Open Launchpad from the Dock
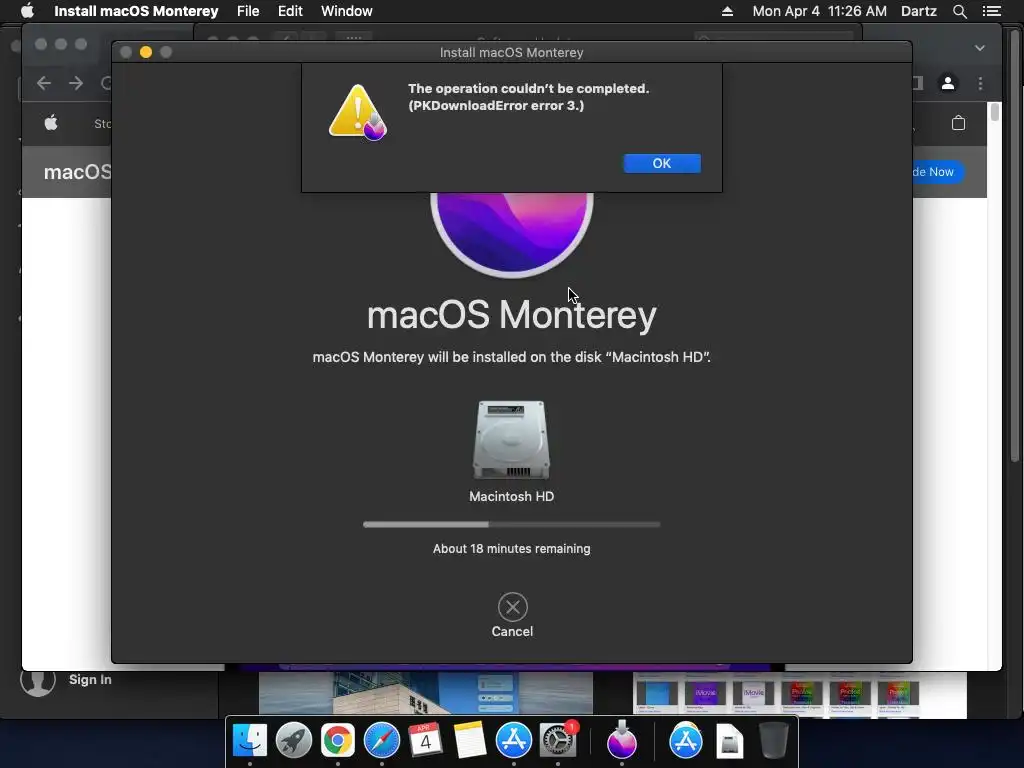The width and height of the screenshot is (1024, 768). point(294,741)
